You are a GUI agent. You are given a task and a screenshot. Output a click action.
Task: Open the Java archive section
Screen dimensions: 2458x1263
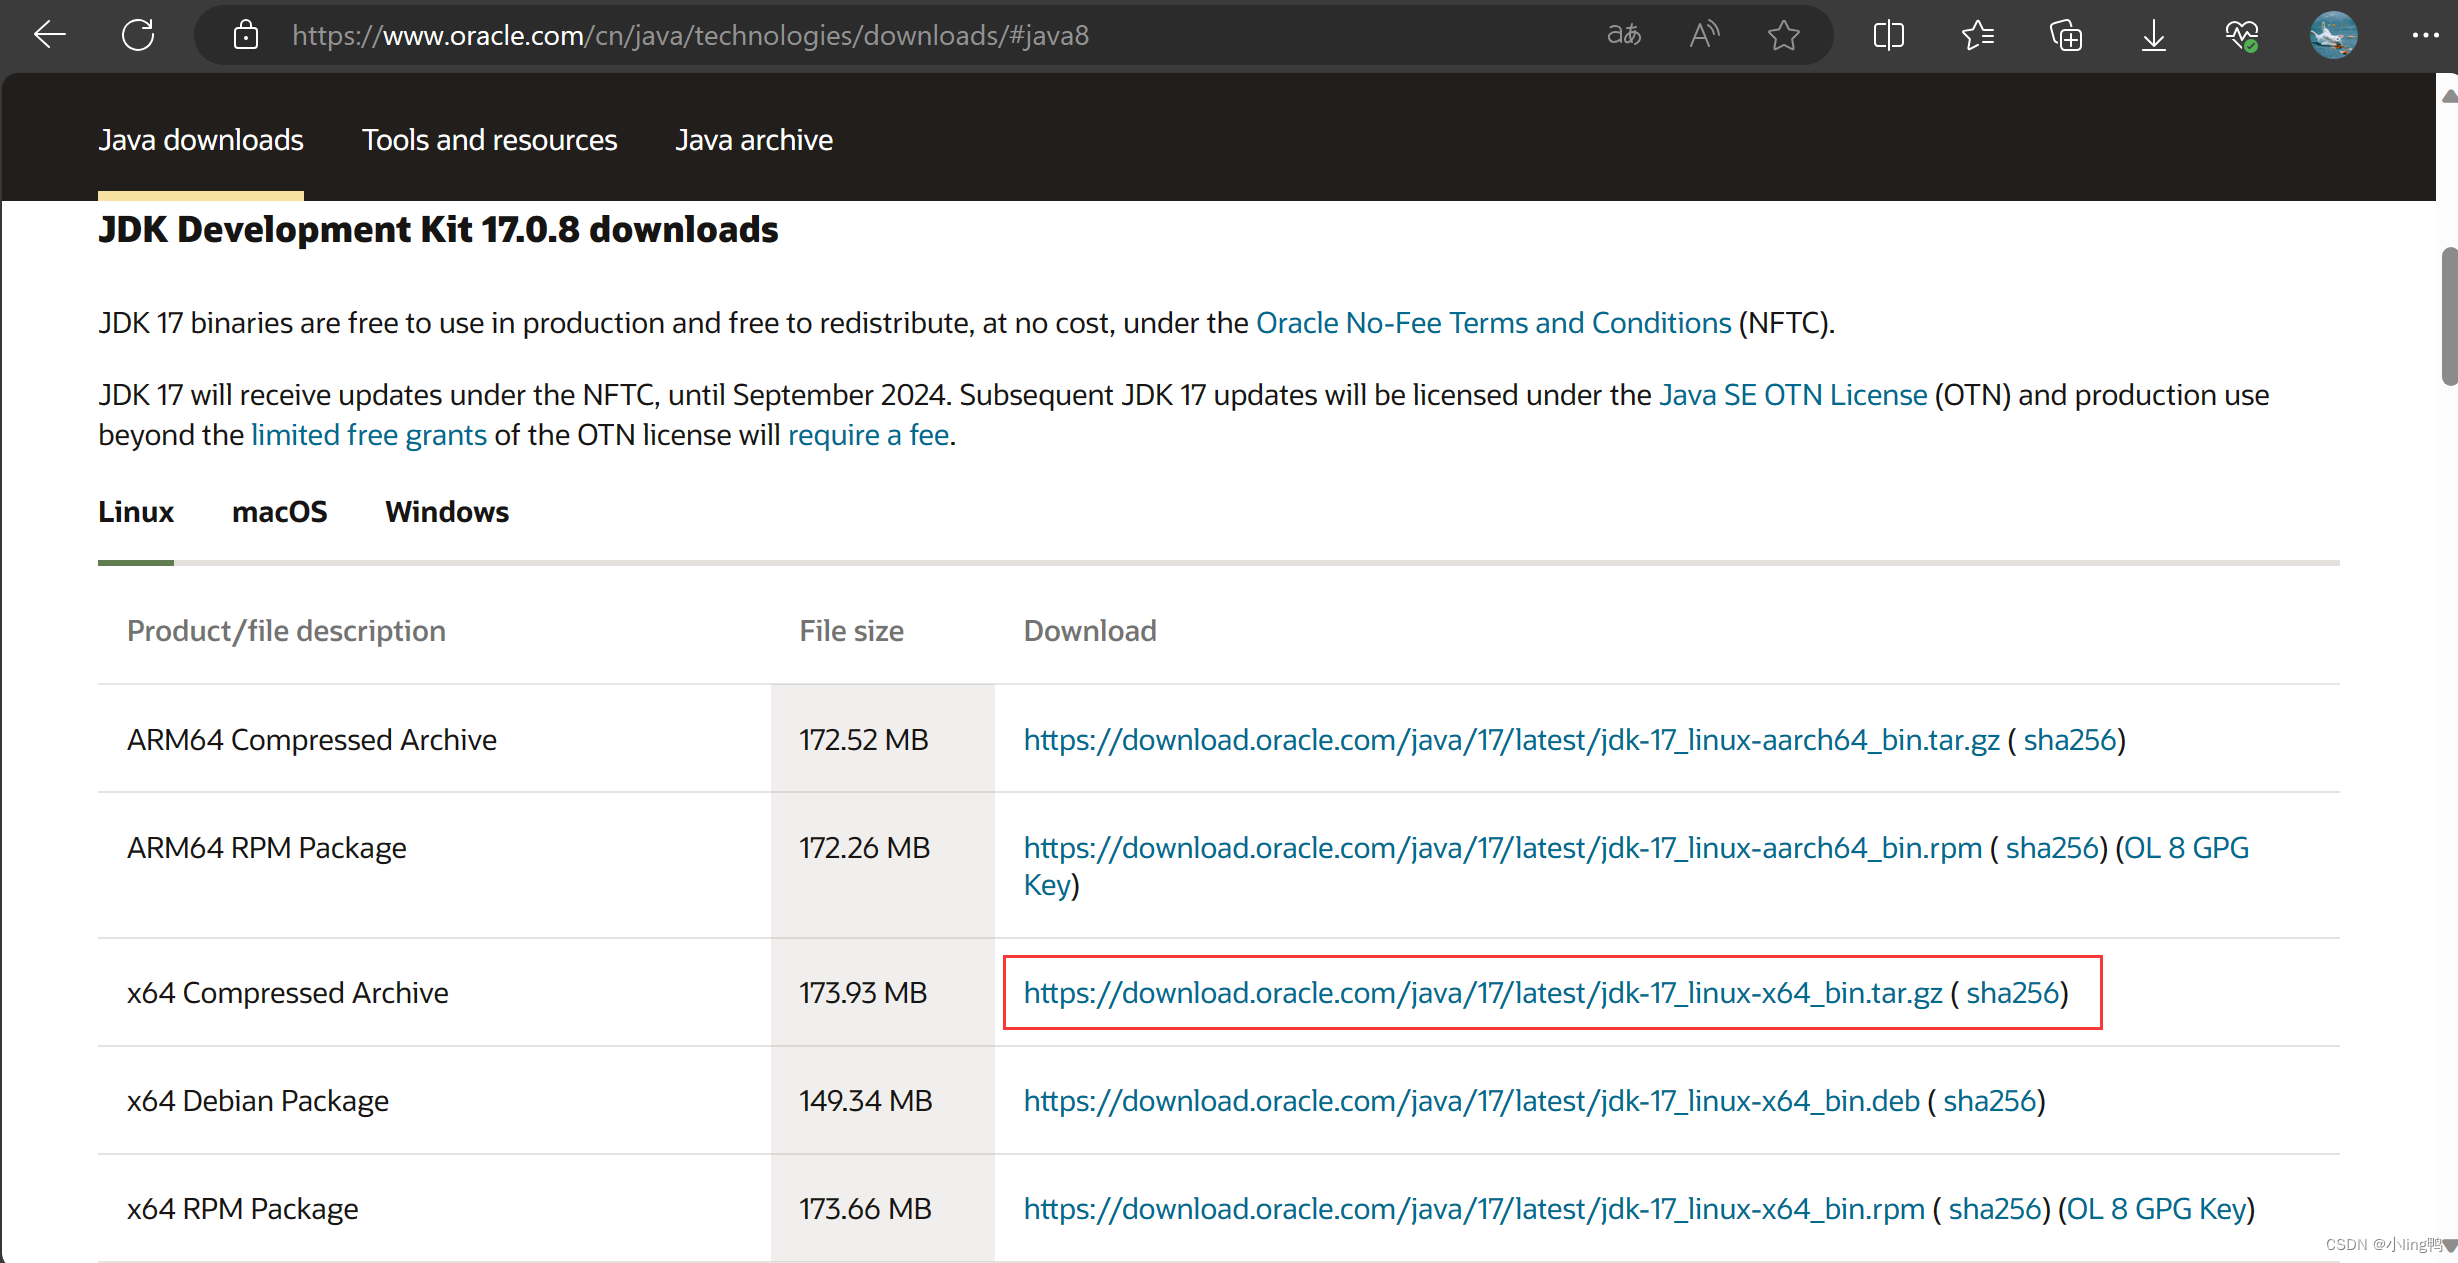pos(754,140)
